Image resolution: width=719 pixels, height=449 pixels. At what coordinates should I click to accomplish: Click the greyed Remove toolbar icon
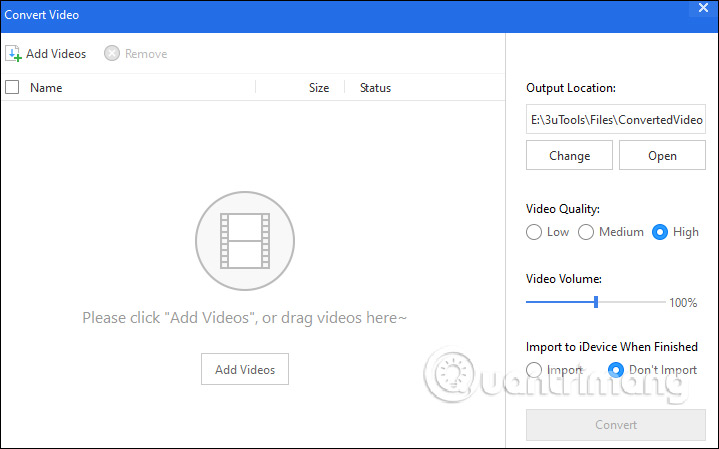point(111,53)
